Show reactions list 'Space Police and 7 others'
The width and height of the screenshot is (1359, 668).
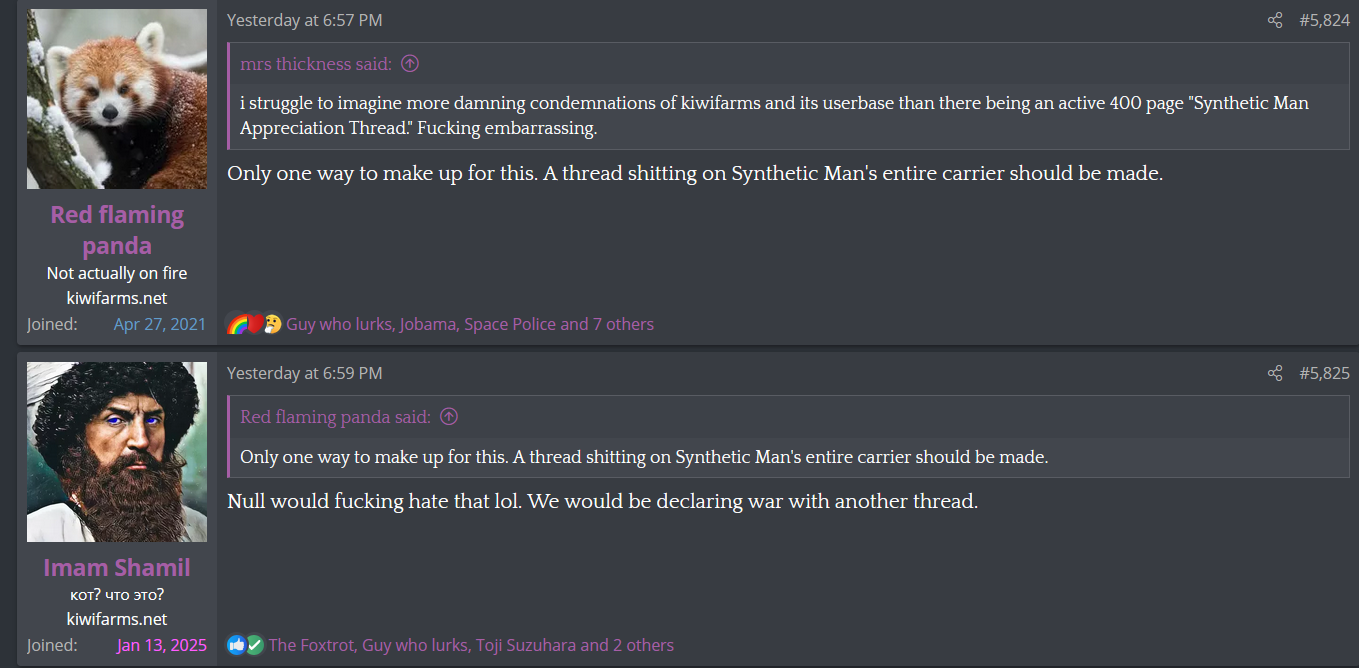[559, 324]
